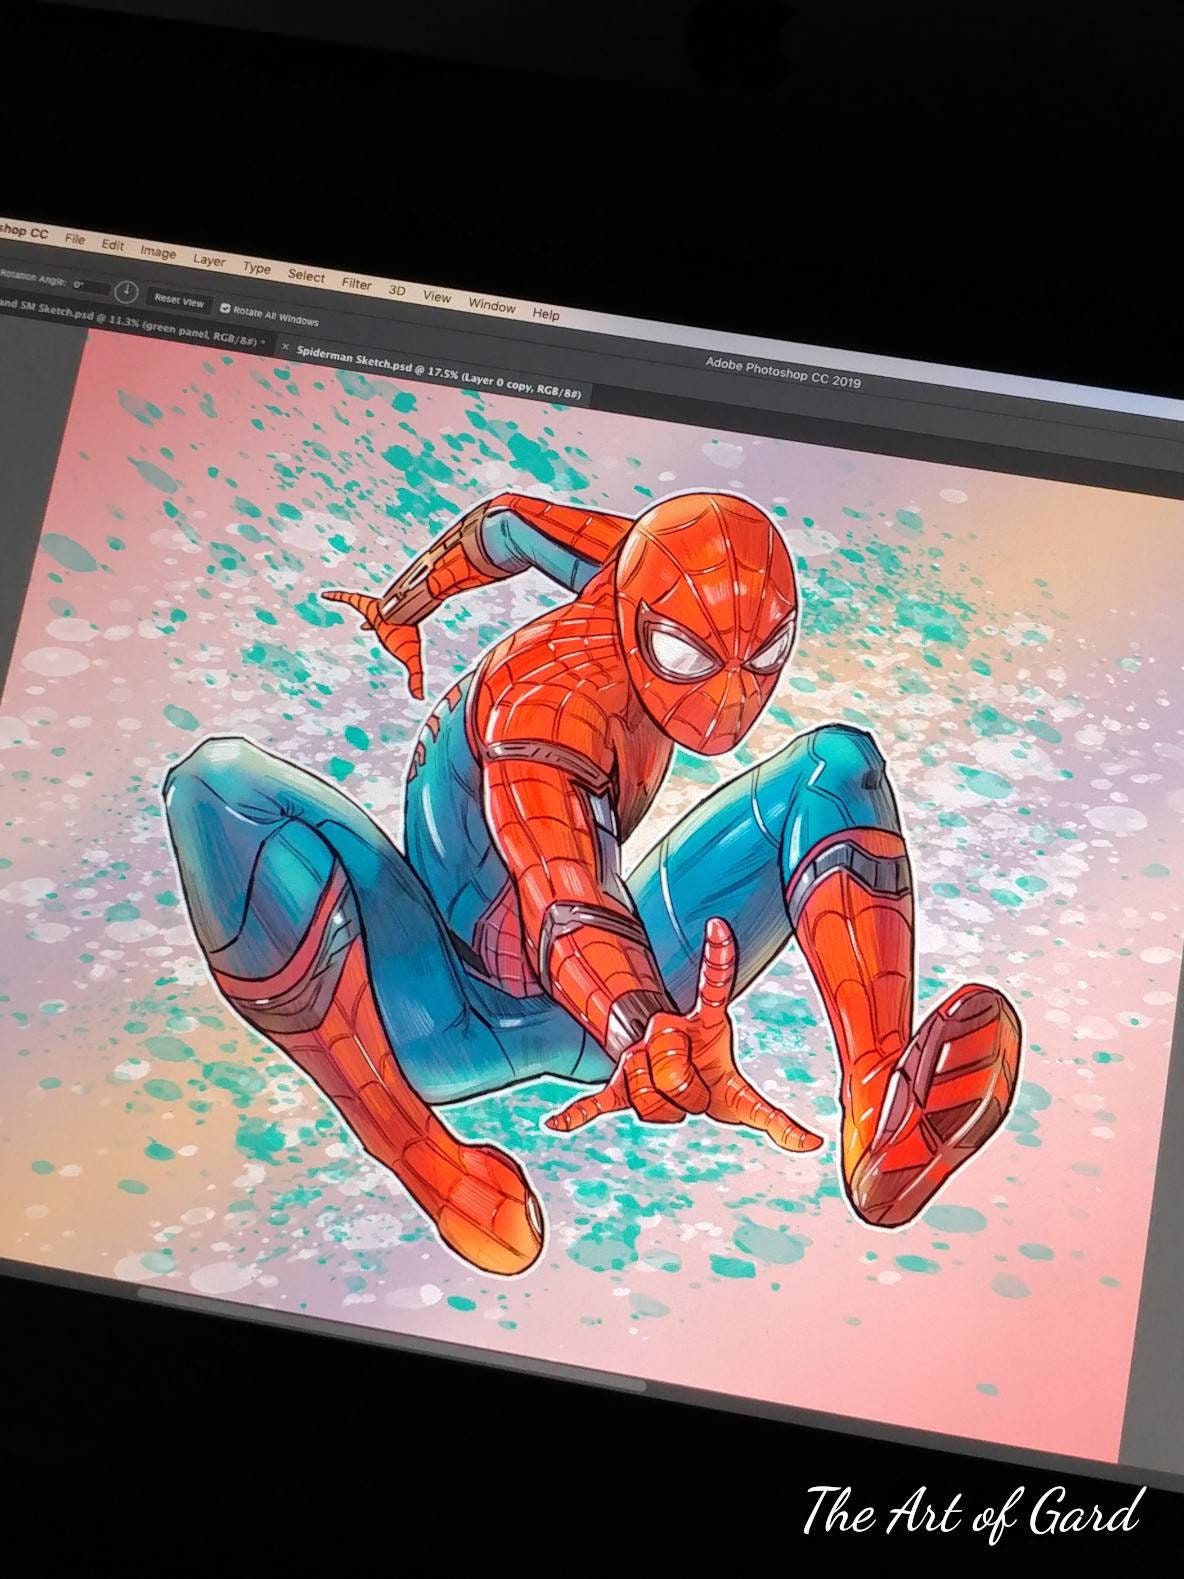Open the Window menu
The image size is (1184, 1579).
coord(491,306)
